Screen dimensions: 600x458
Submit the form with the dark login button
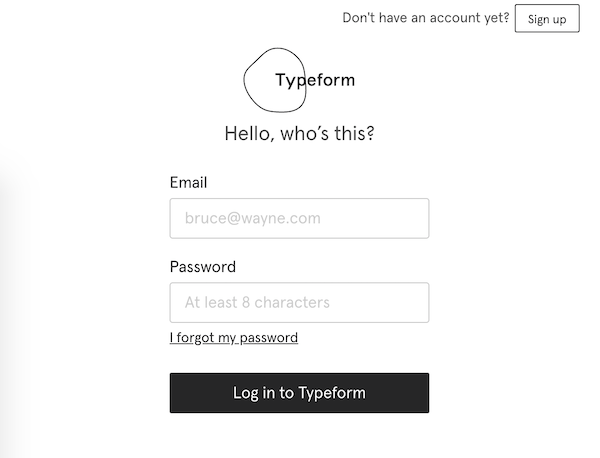click(299, 393)
